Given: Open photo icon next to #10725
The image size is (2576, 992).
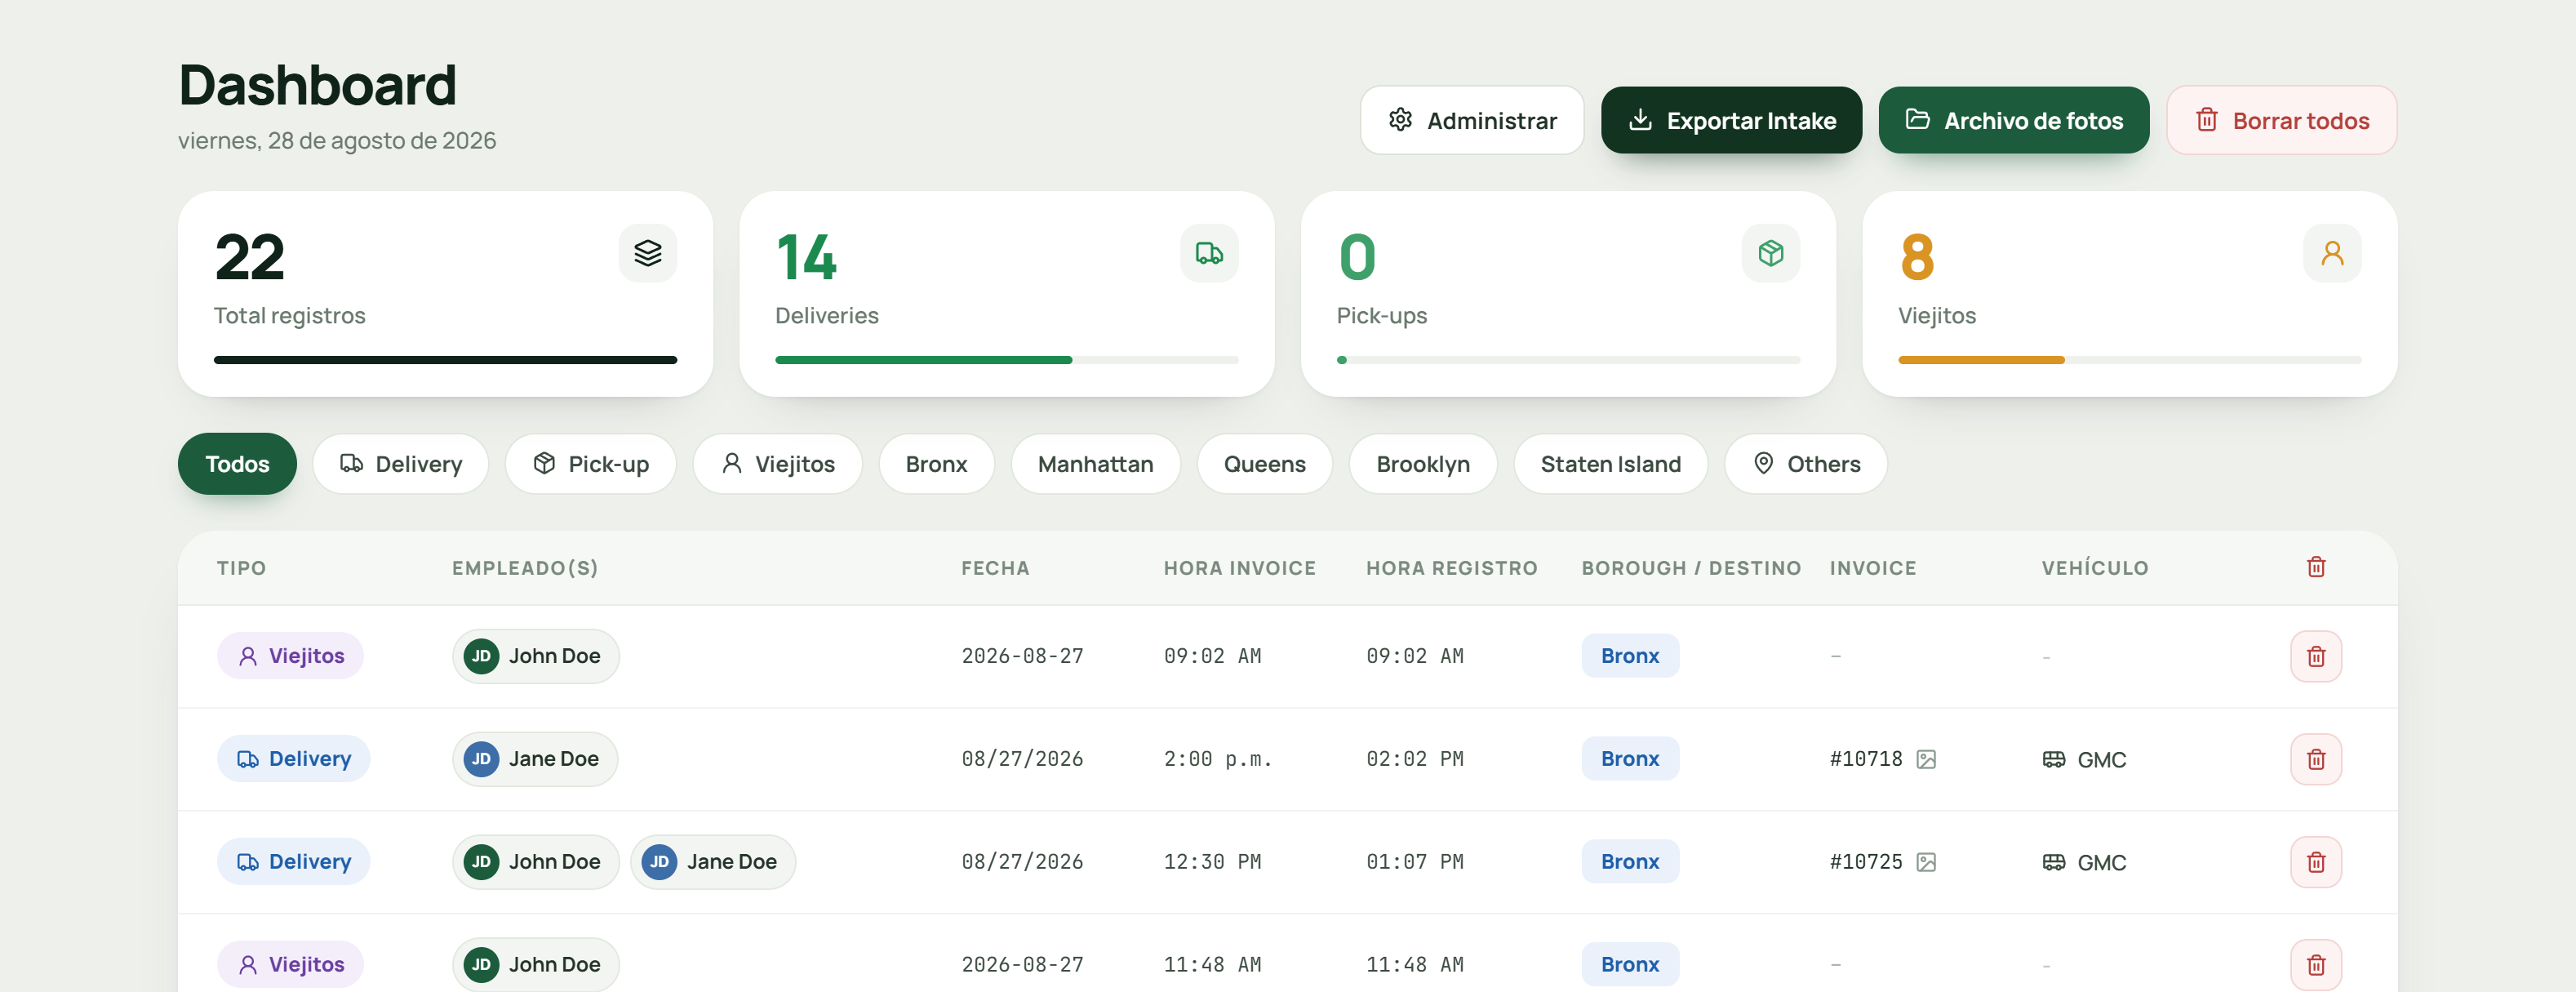Looking at the screenshot, I should pos(1926,862).
